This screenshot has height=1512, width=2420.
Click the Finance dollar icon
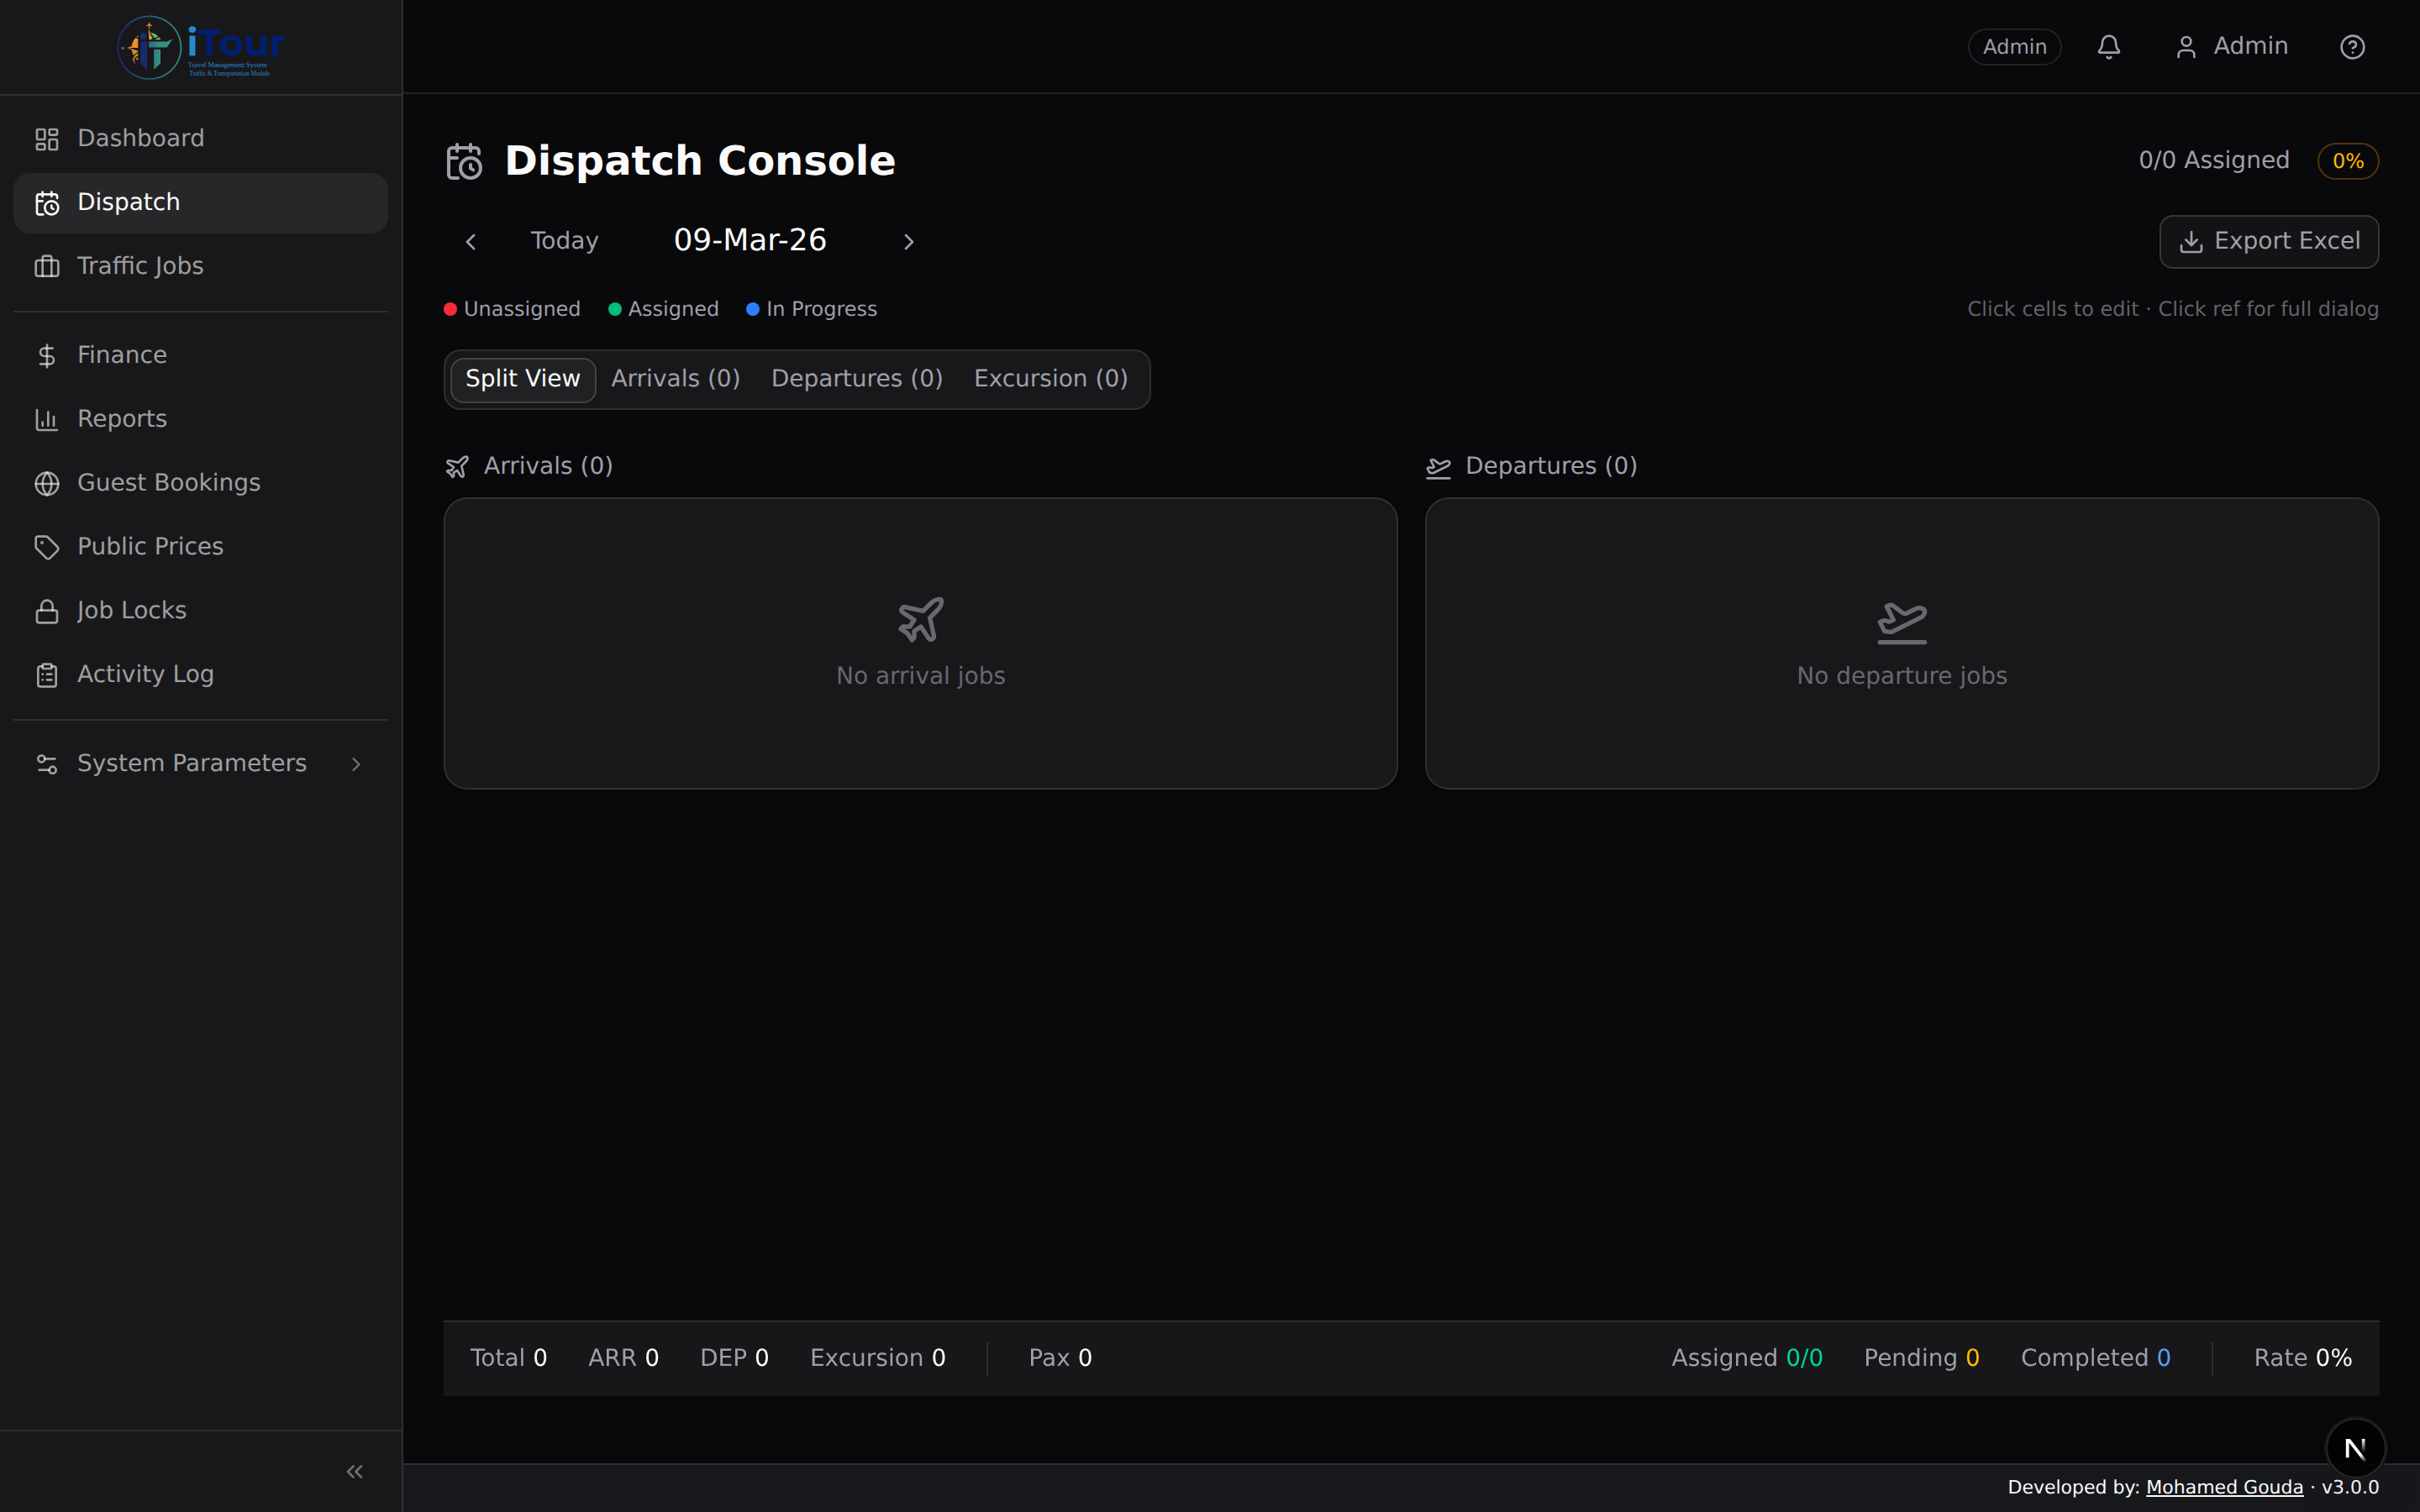pyautogui.click(x=47, y=354)
